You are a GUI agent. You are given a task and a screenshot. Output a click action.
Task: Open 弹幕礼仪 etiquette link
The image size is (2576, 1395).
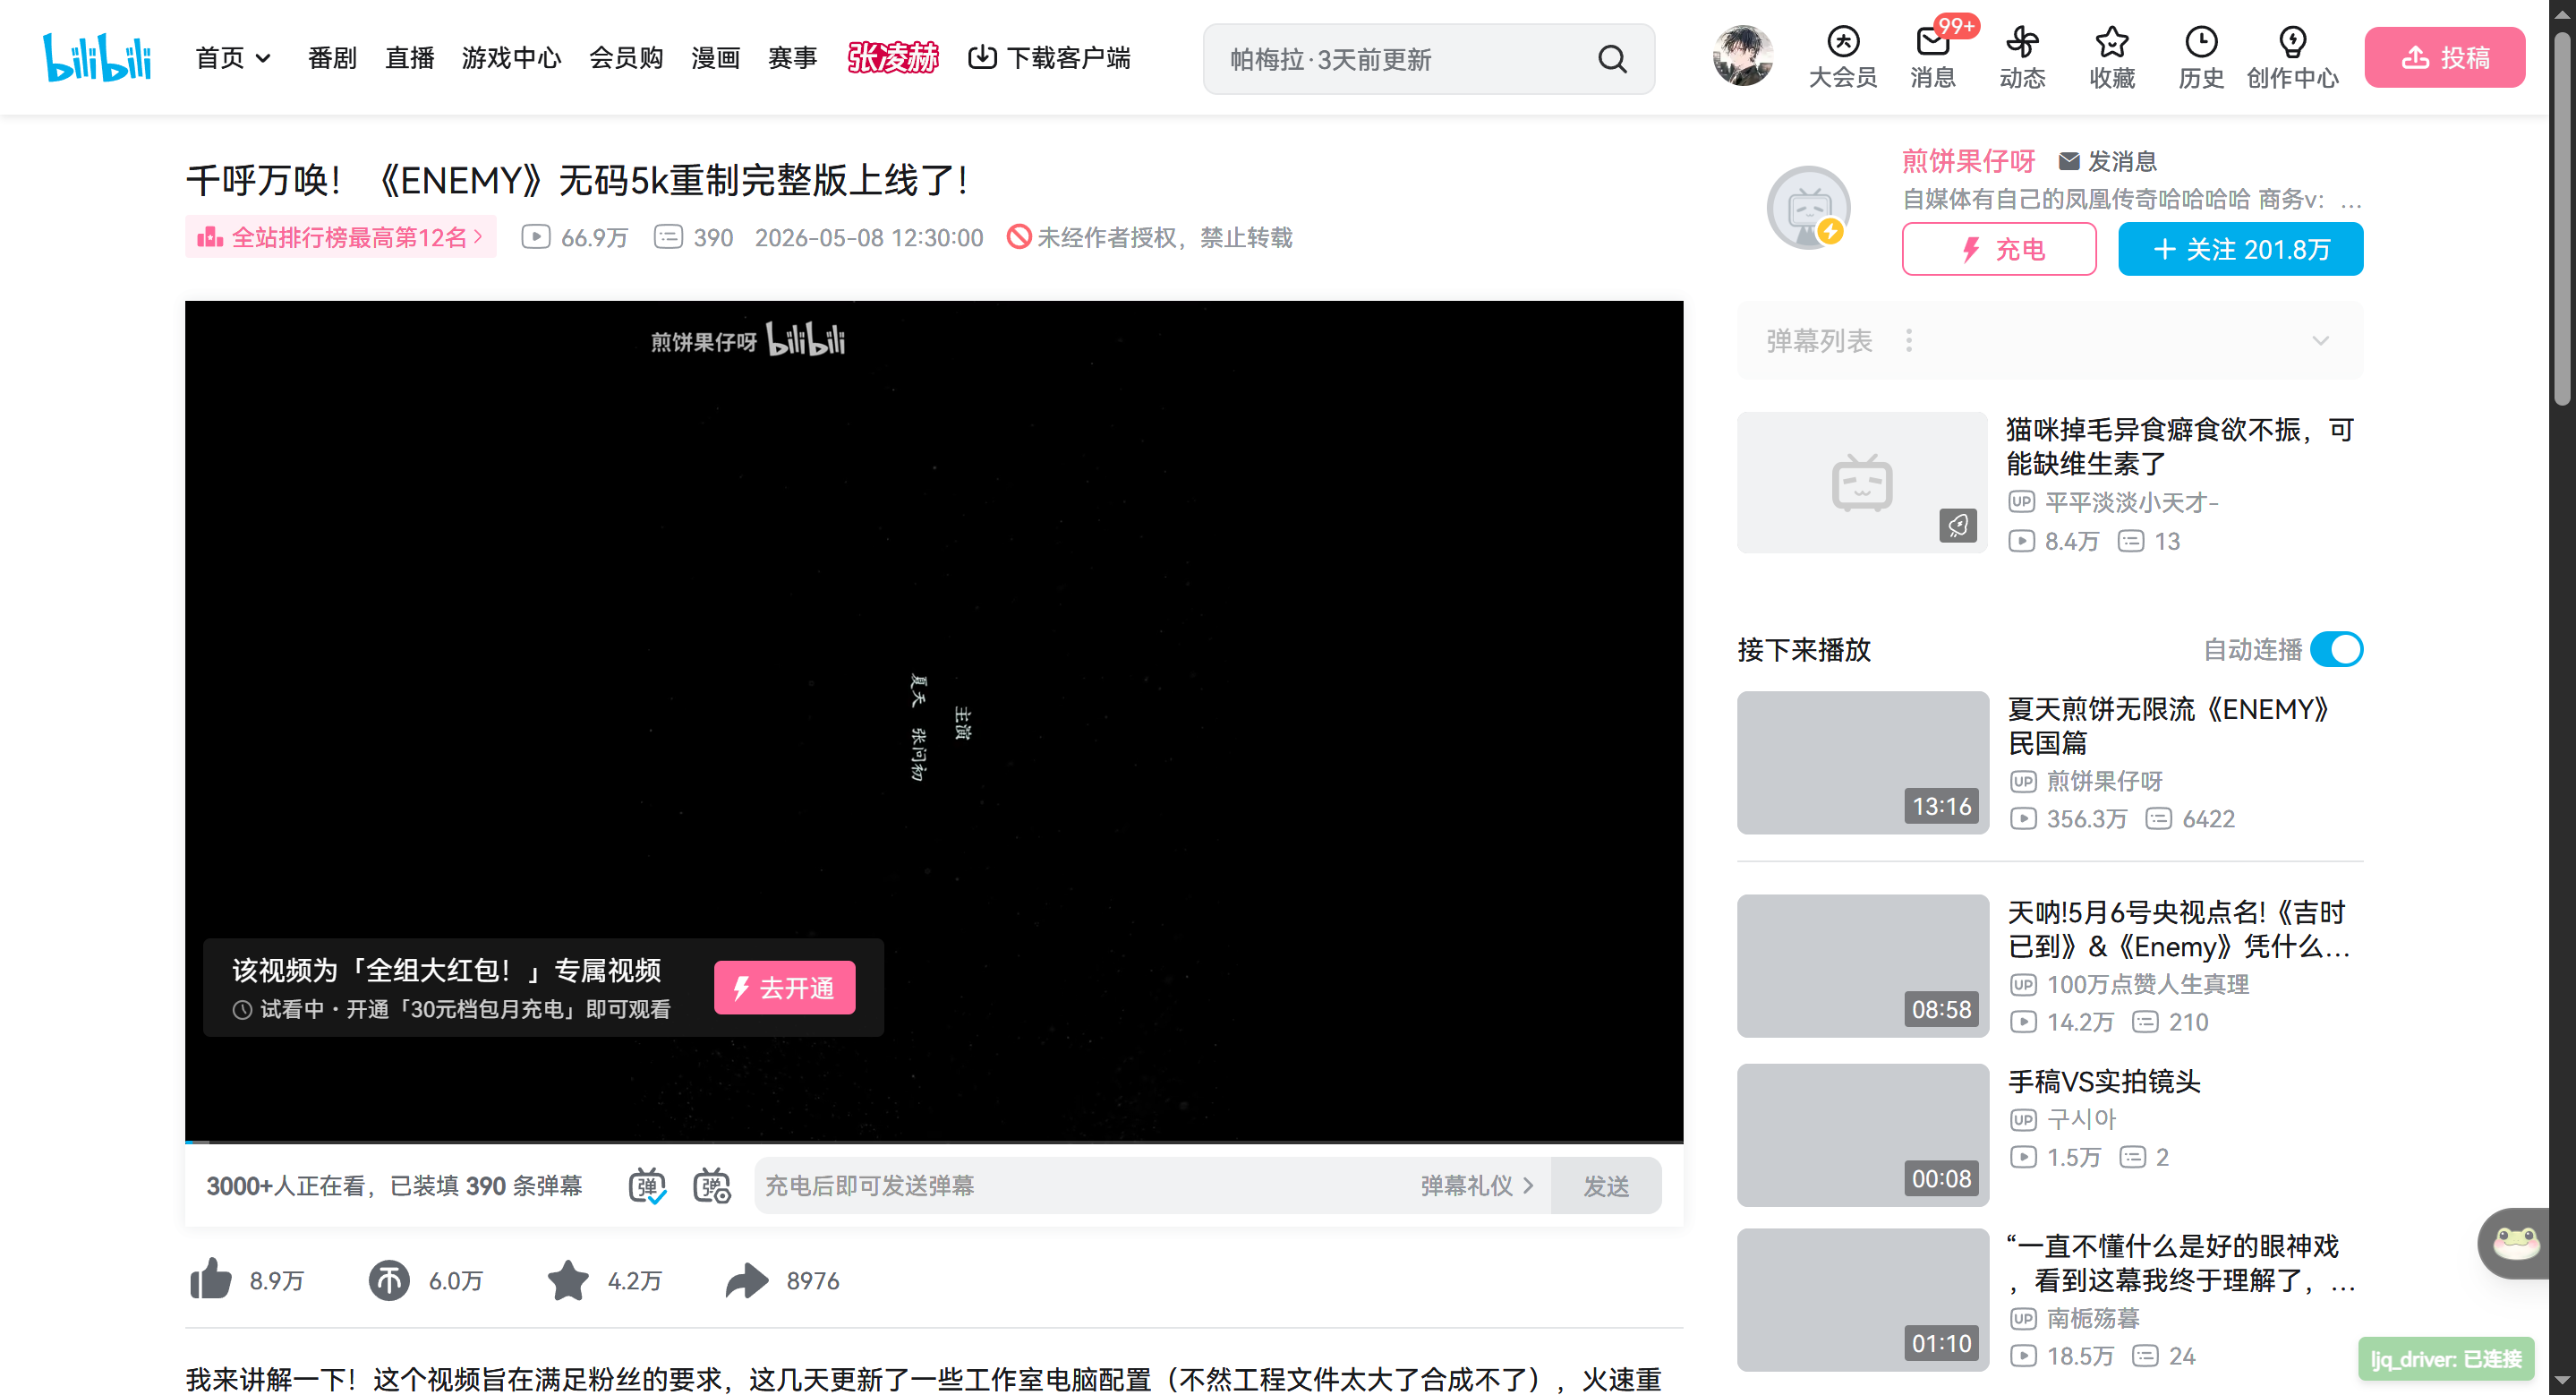[x=1477, y=1185]
